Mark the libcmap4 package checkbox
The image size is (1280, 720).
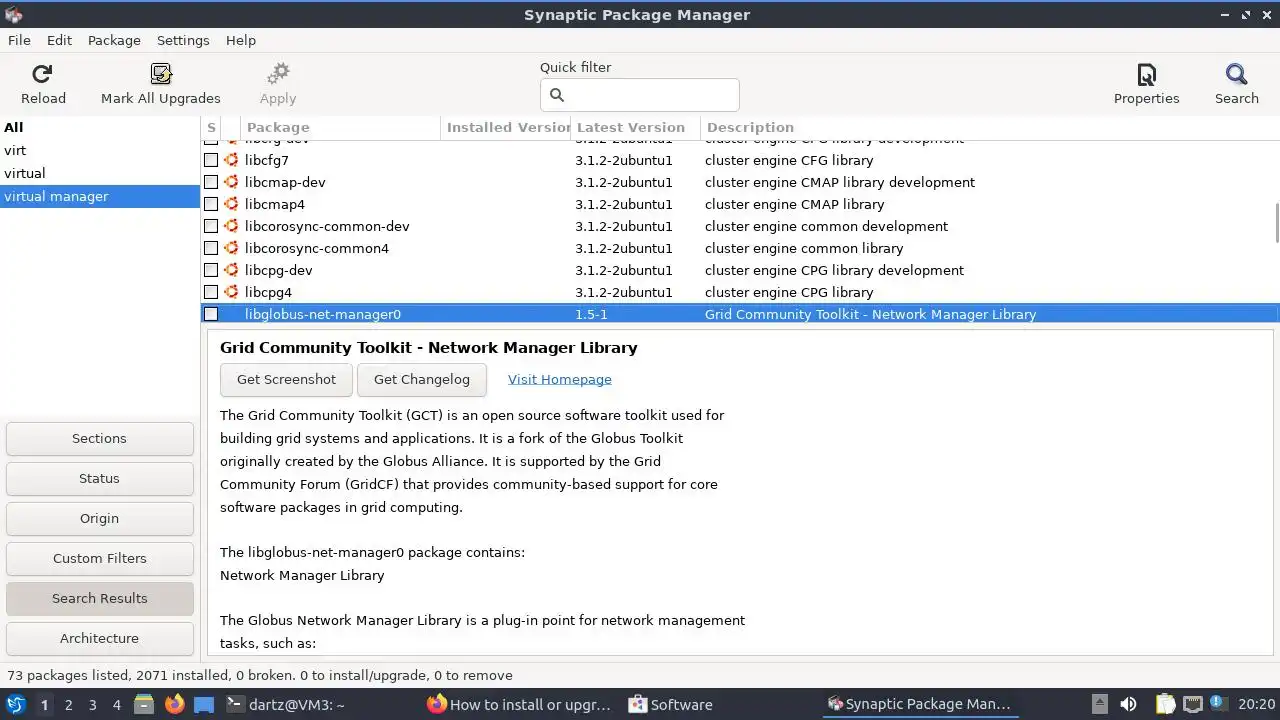pyautogui.click(x=211, y=204)
